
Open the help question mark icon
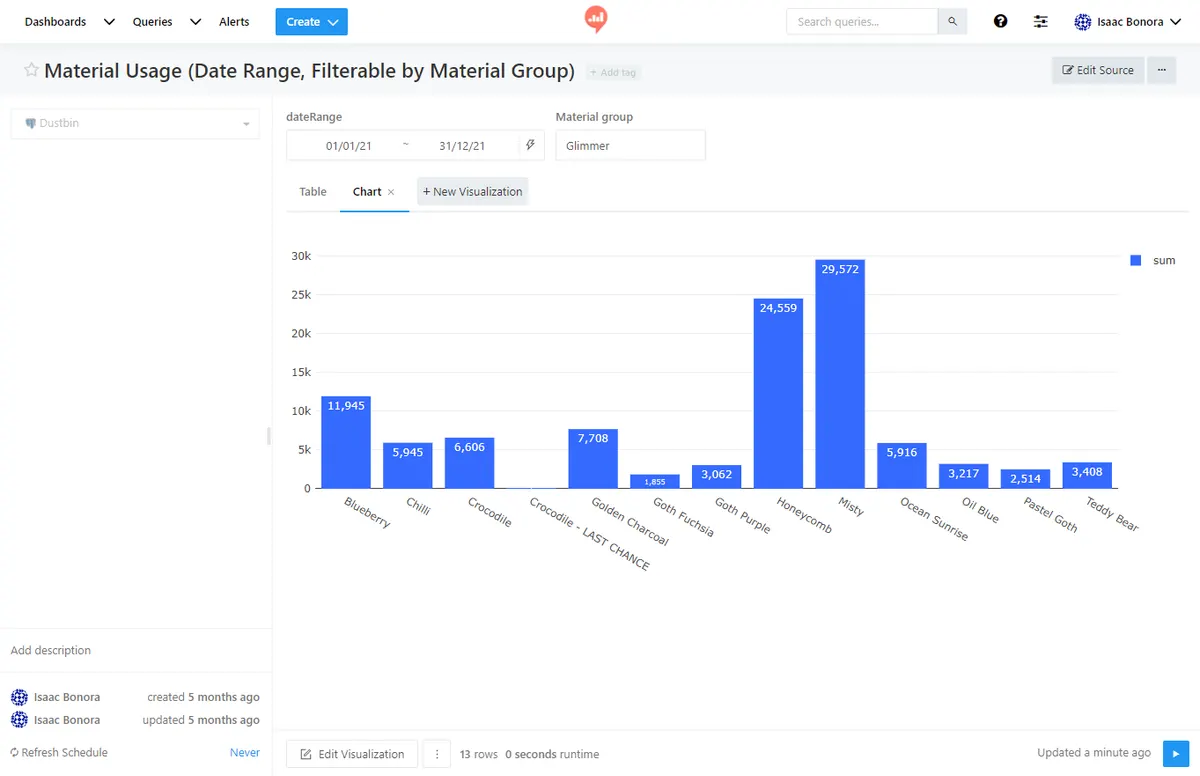[1000, 21]
